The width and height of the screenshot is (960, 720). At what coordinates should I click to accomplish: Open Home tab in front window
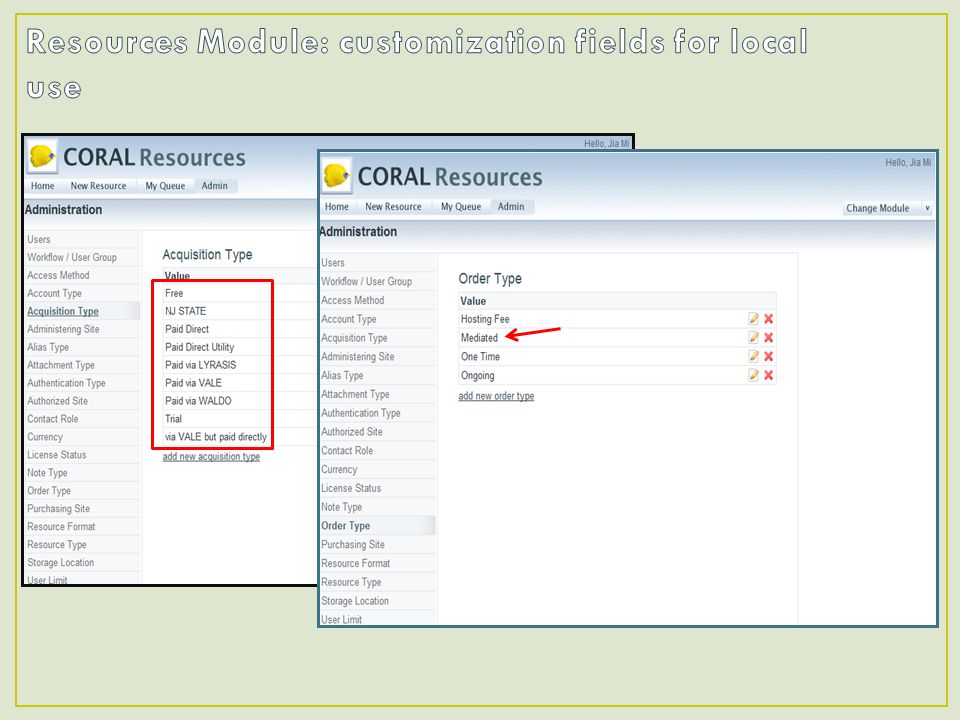(x=337, y=207)
